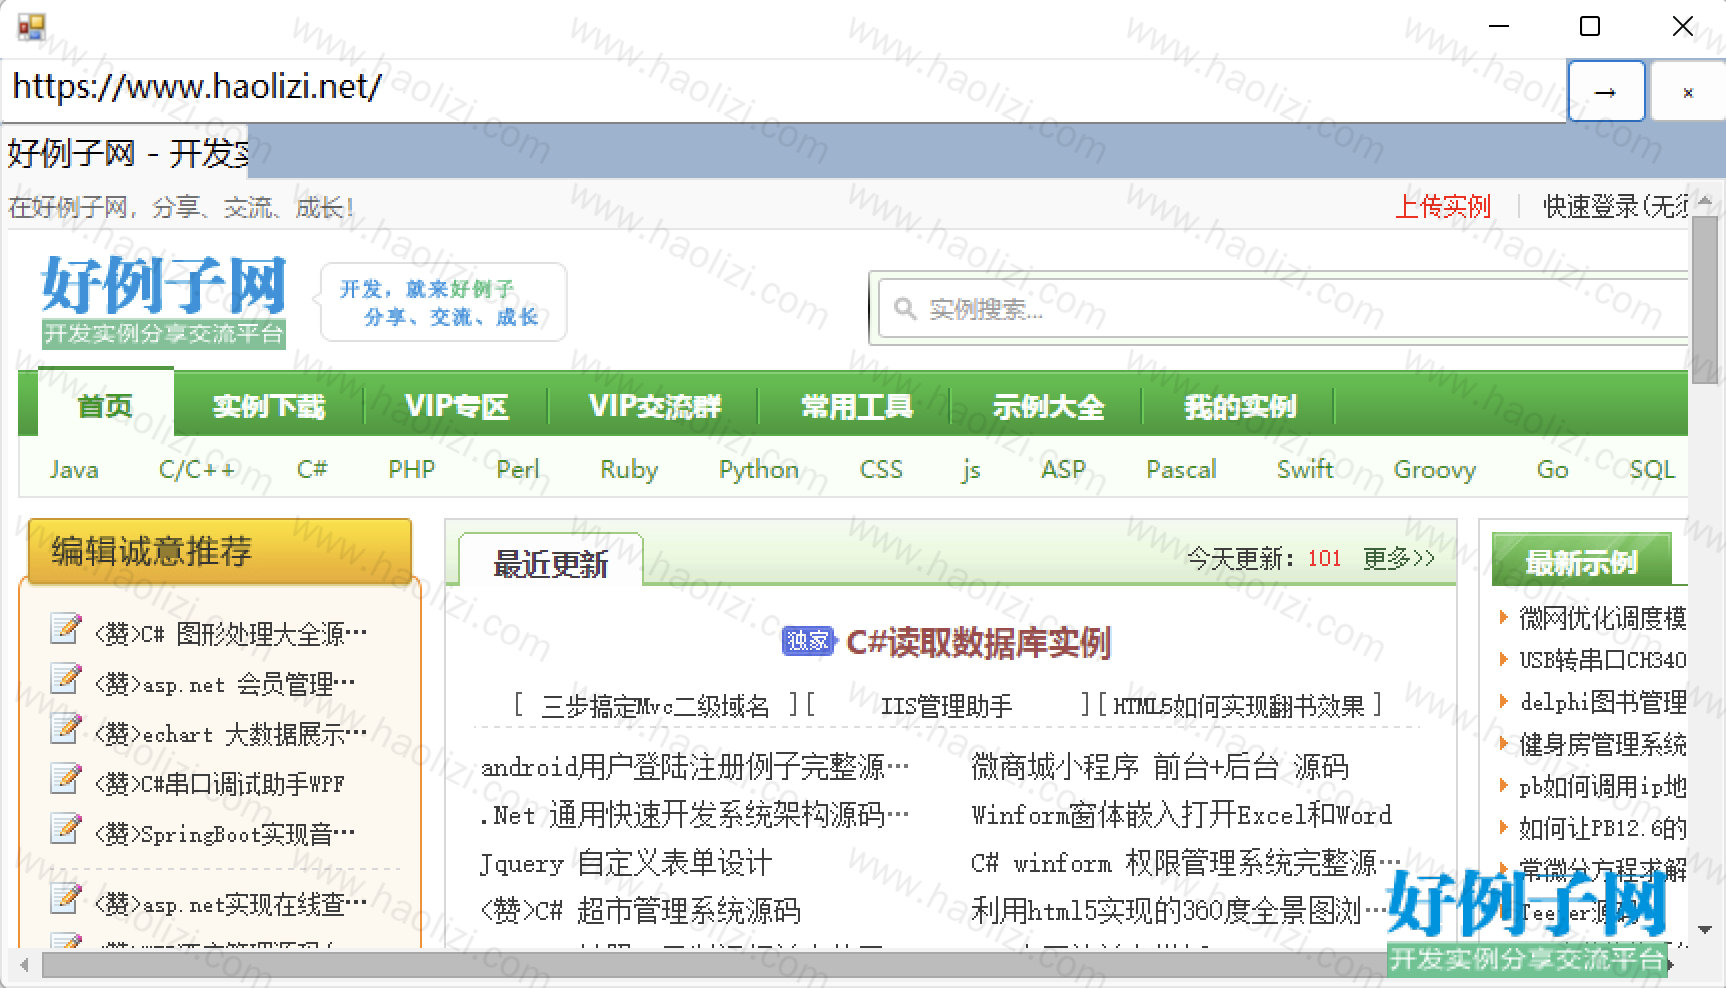Select the Perl language link

click(518, 469)
